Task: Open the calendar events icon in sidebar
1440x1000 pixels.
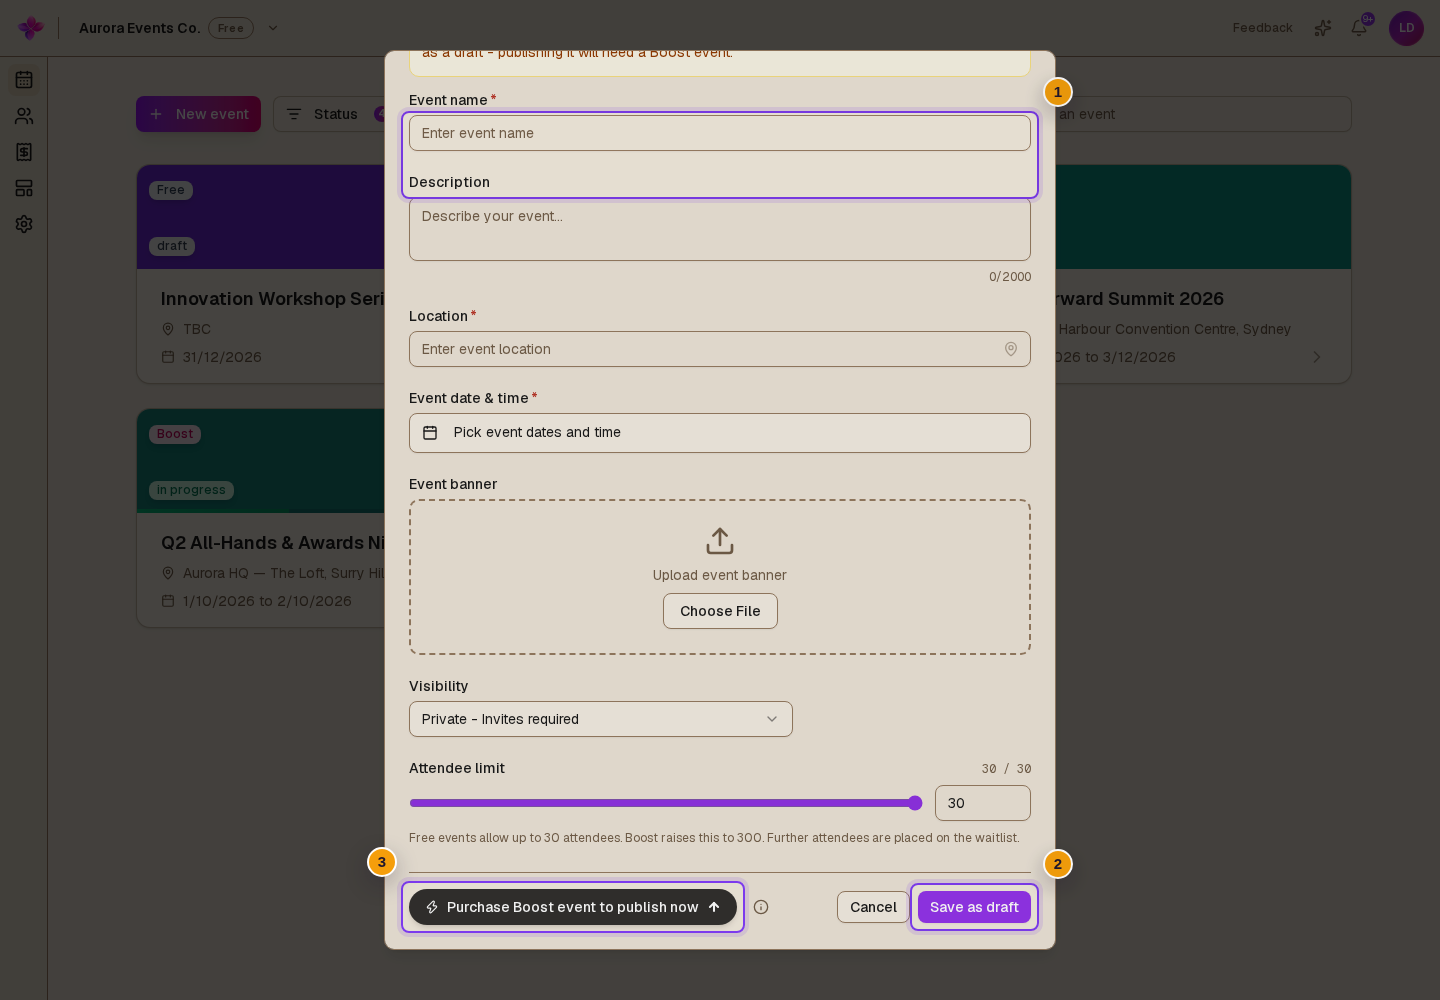Action: tap(24, 80)
